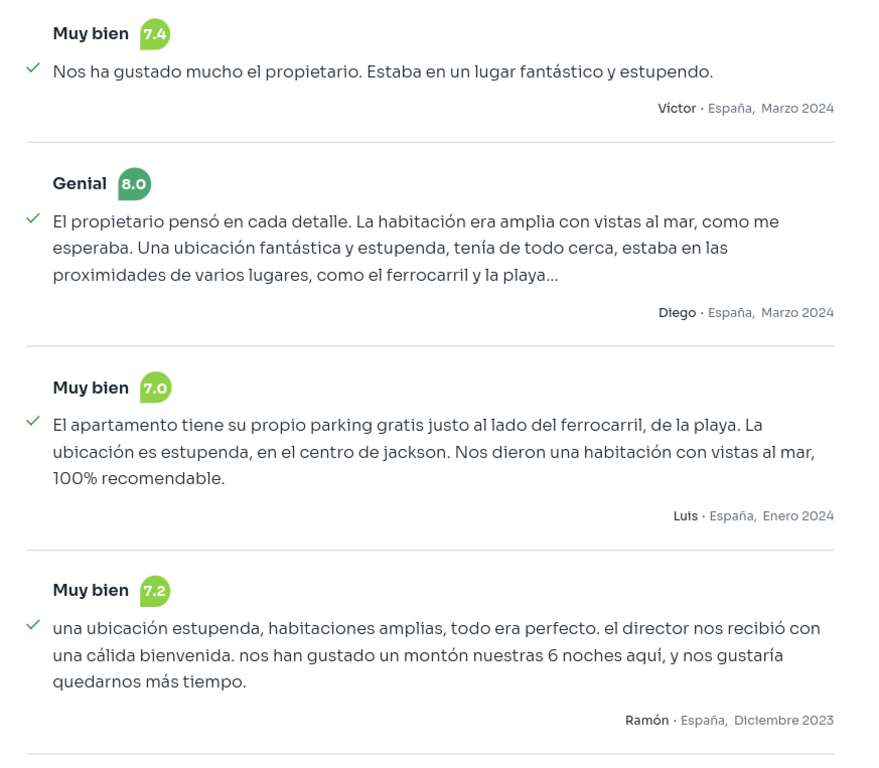Click the "Enero 2024" review date
The width and height of the screenshot is (879, 768).
(x=798, y=516)
